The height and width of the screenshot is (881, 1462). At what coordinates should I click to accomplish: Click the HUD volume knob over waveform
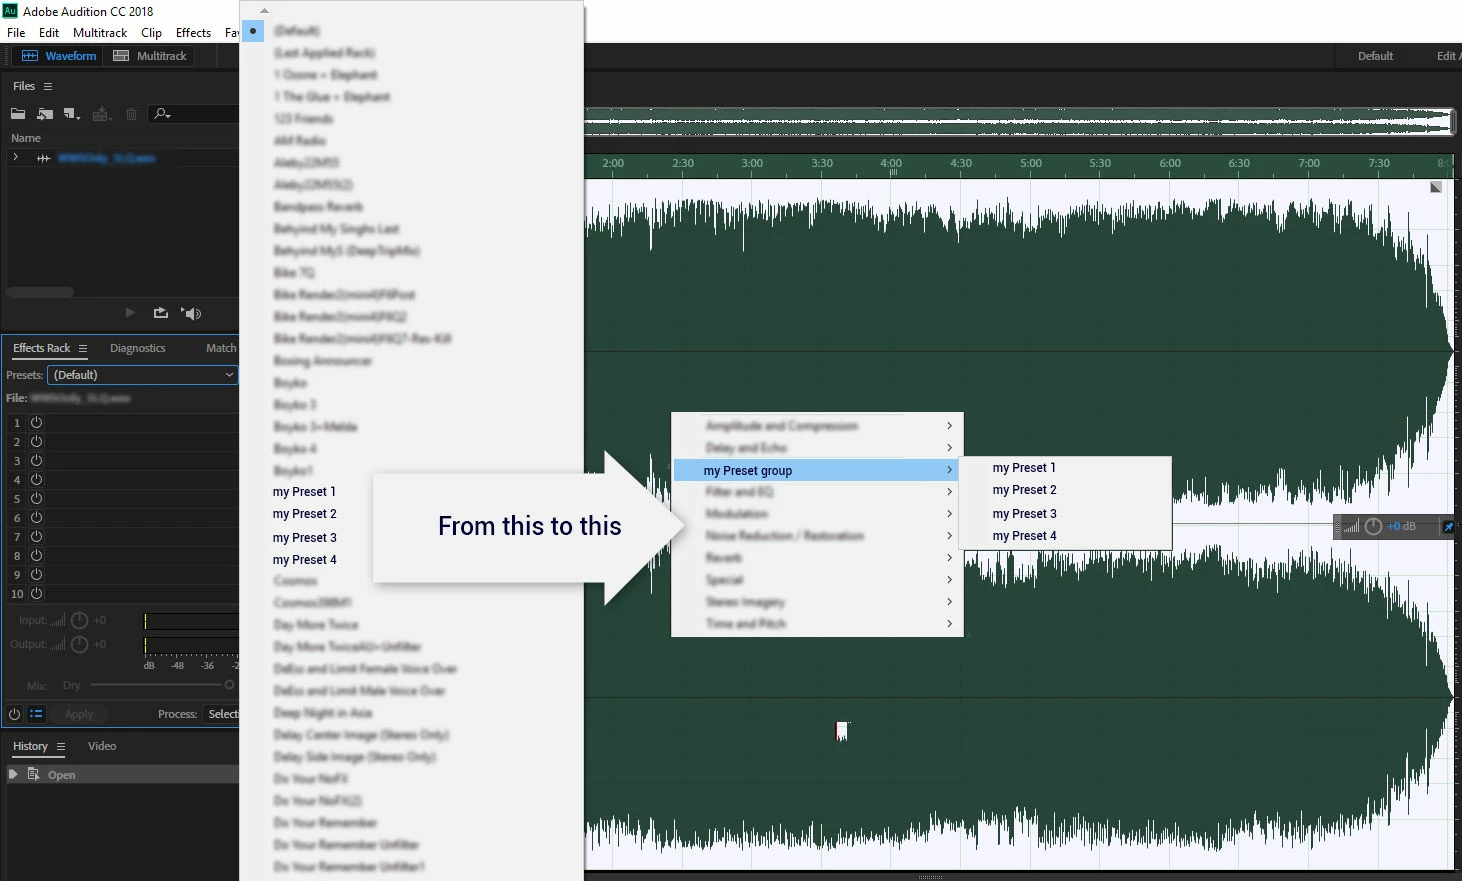[1373, 526]
